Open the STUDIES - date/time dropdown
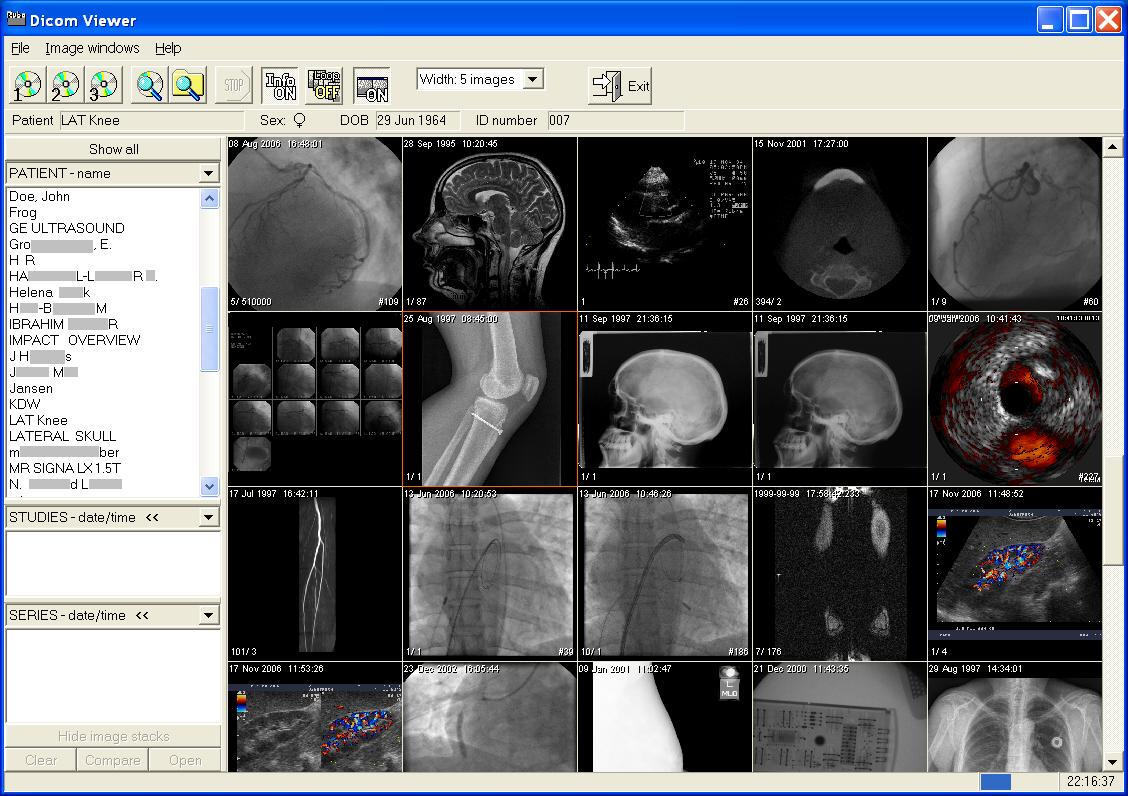Screen dimensions: 1129x796 click(x=208, y=518)
